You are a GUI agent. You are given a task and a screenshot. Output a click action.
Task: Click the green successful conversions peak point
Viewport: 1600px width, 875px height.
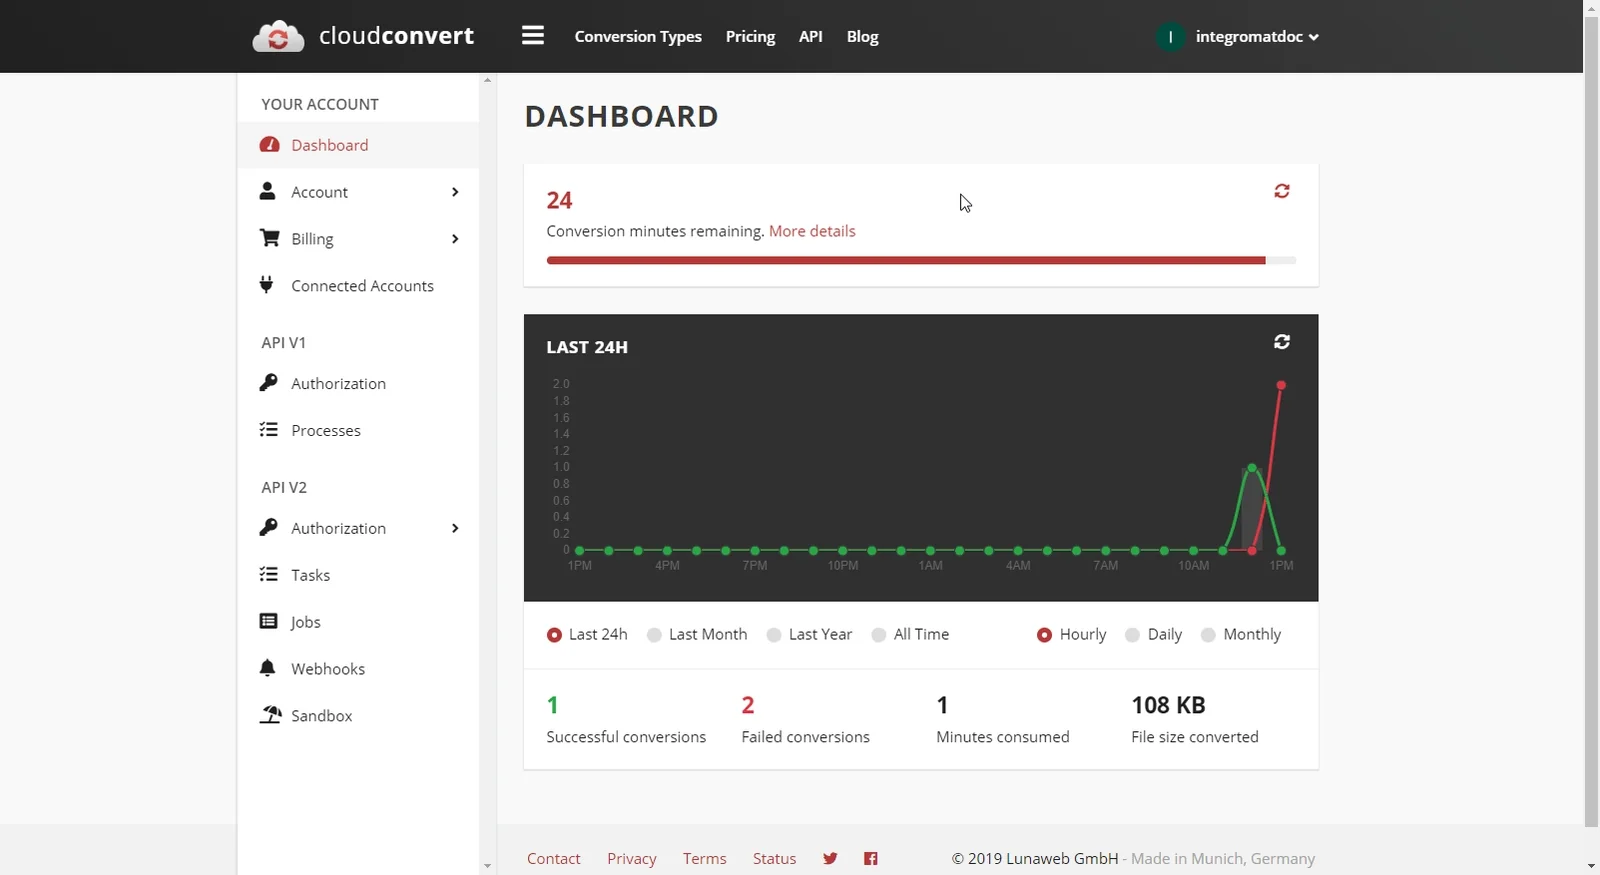click(1252, 468)
